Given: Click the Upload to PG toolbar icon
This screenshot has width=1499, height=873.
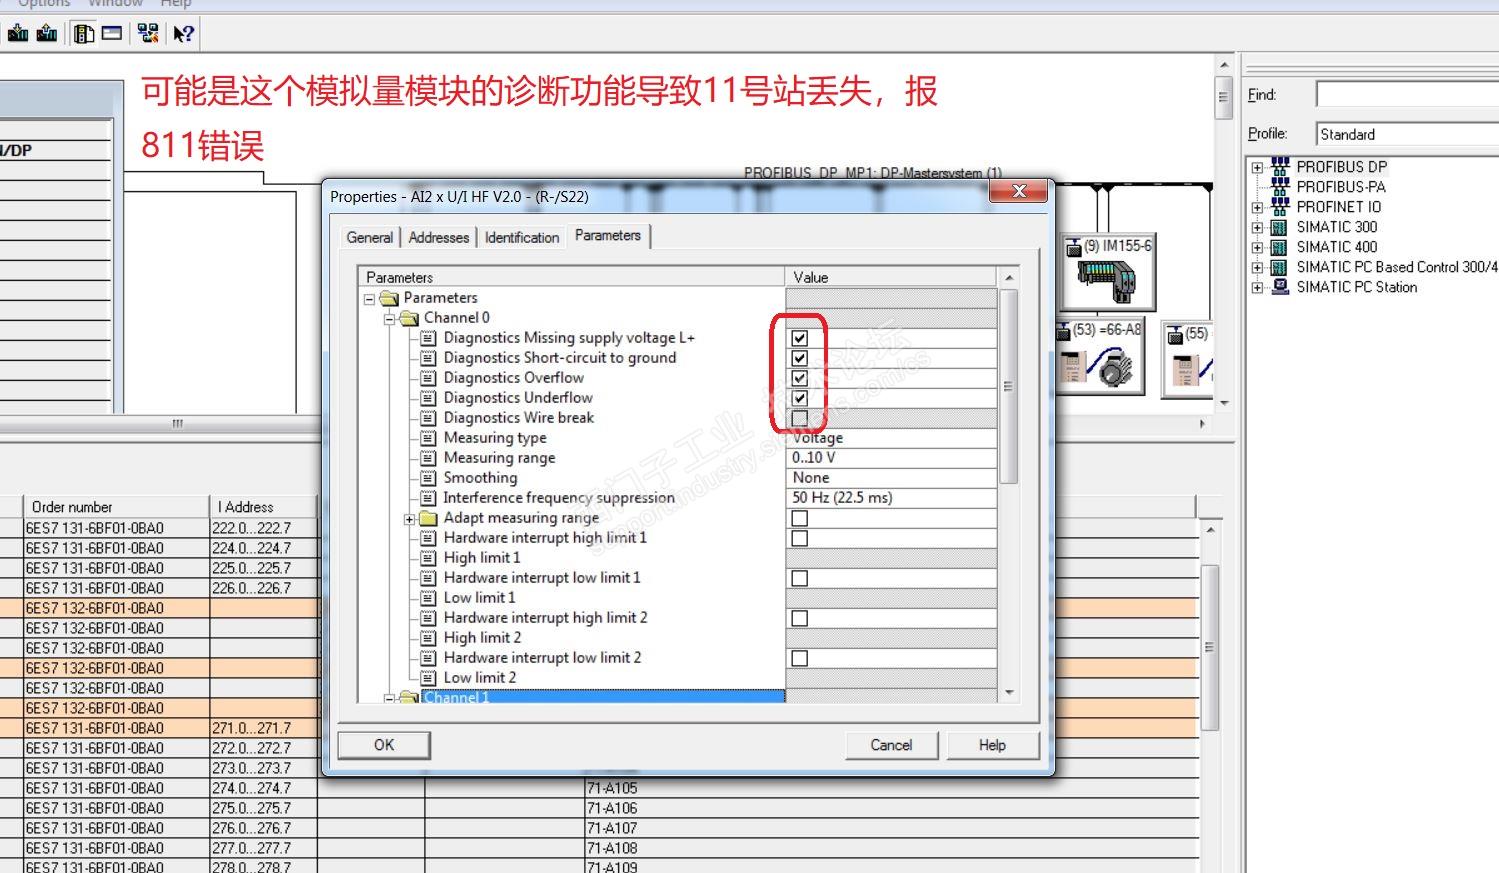Looking at the screenshot, I should [x=47, y=33].
